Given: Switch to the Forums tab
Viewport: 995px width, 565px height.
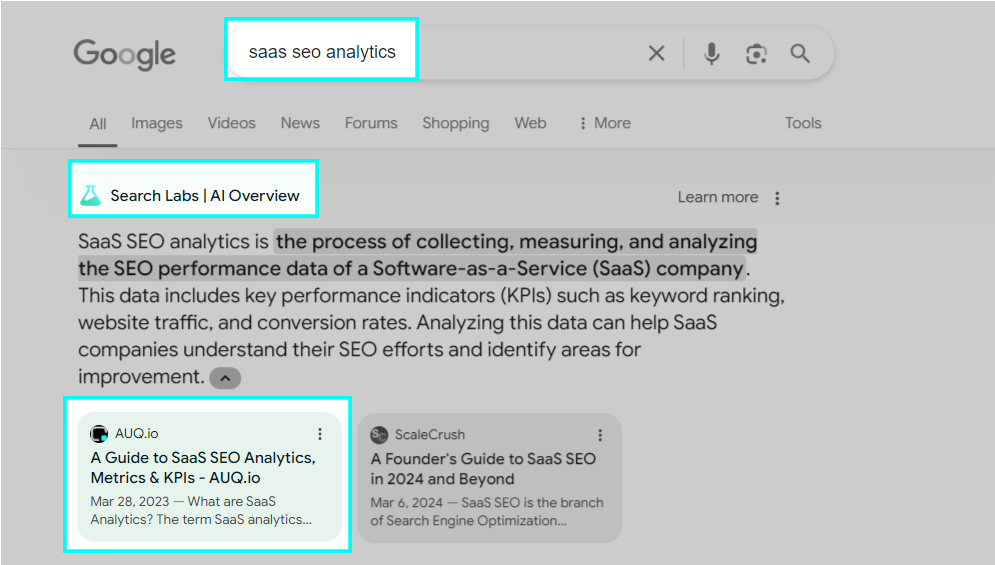Looking at the screenshot, I should (x=371, y=123).
